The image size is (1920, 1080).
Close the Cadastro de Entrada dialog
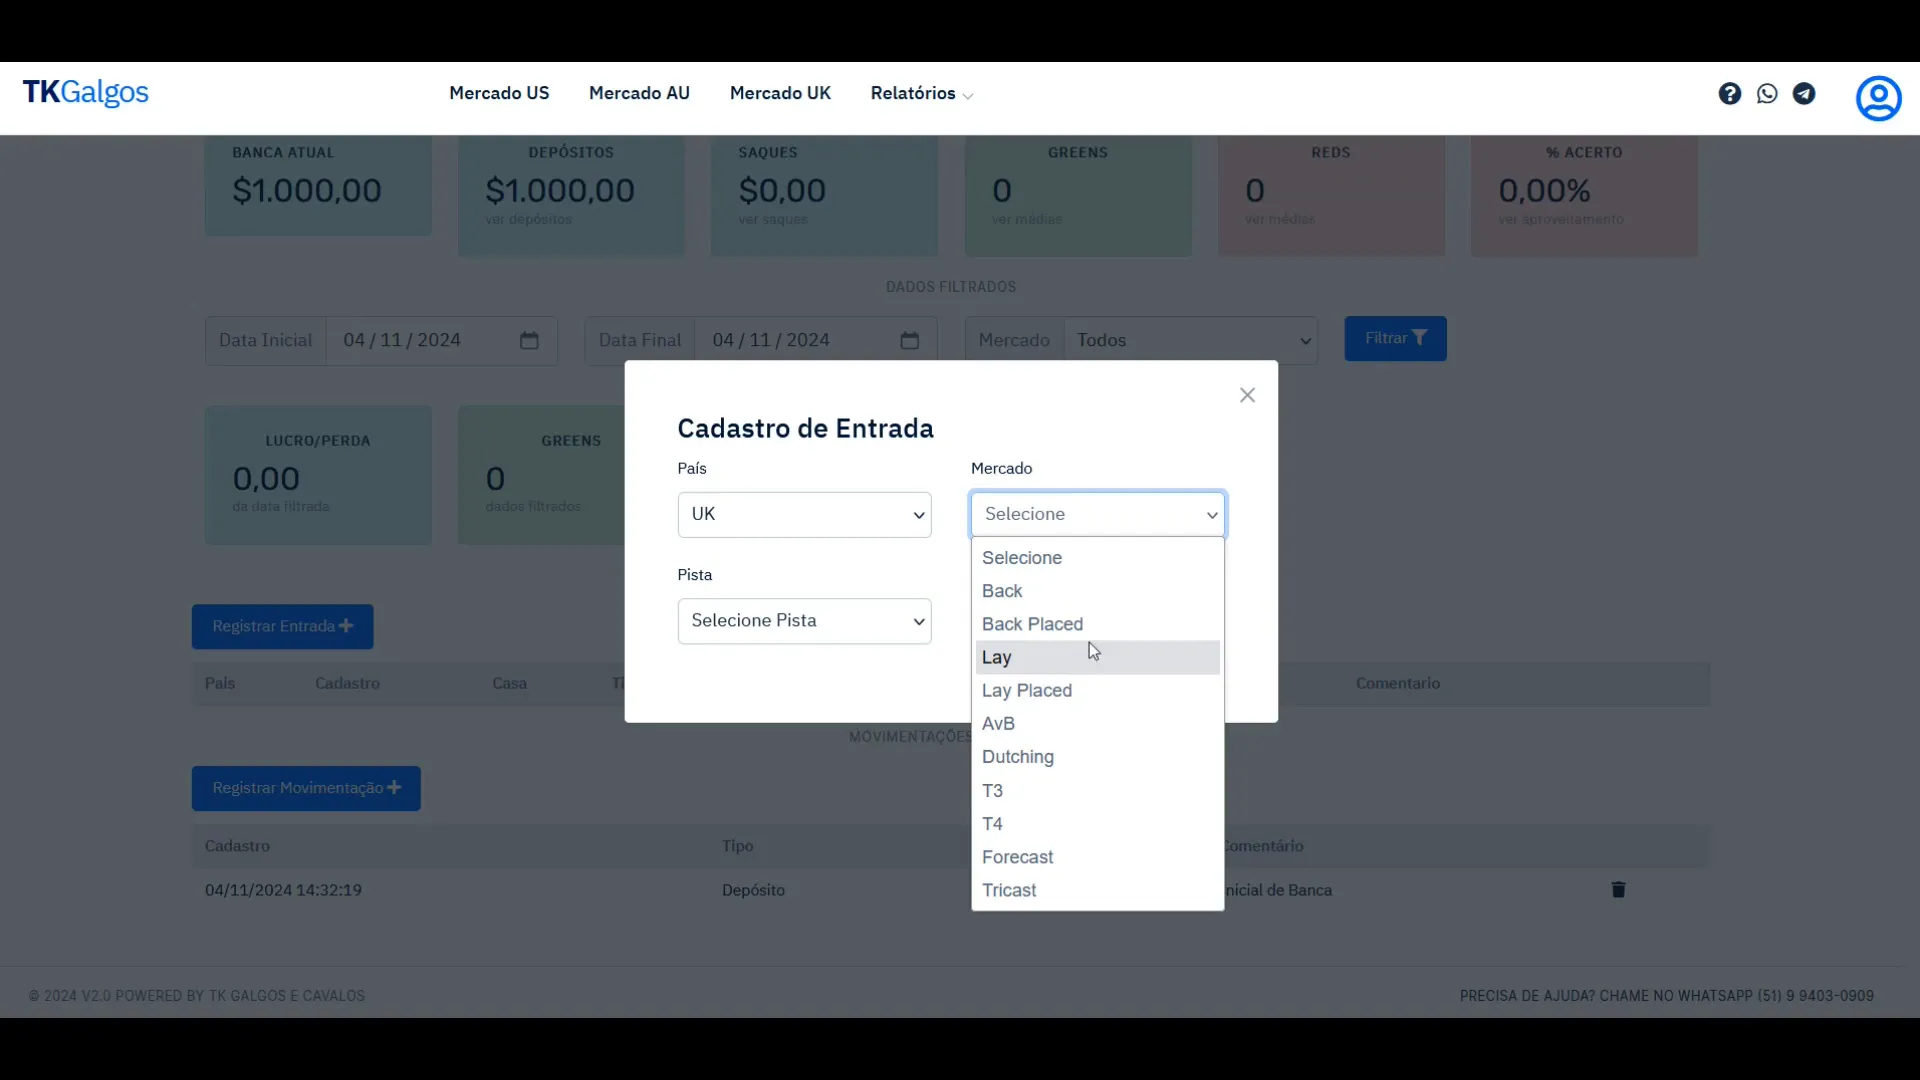1247,395
